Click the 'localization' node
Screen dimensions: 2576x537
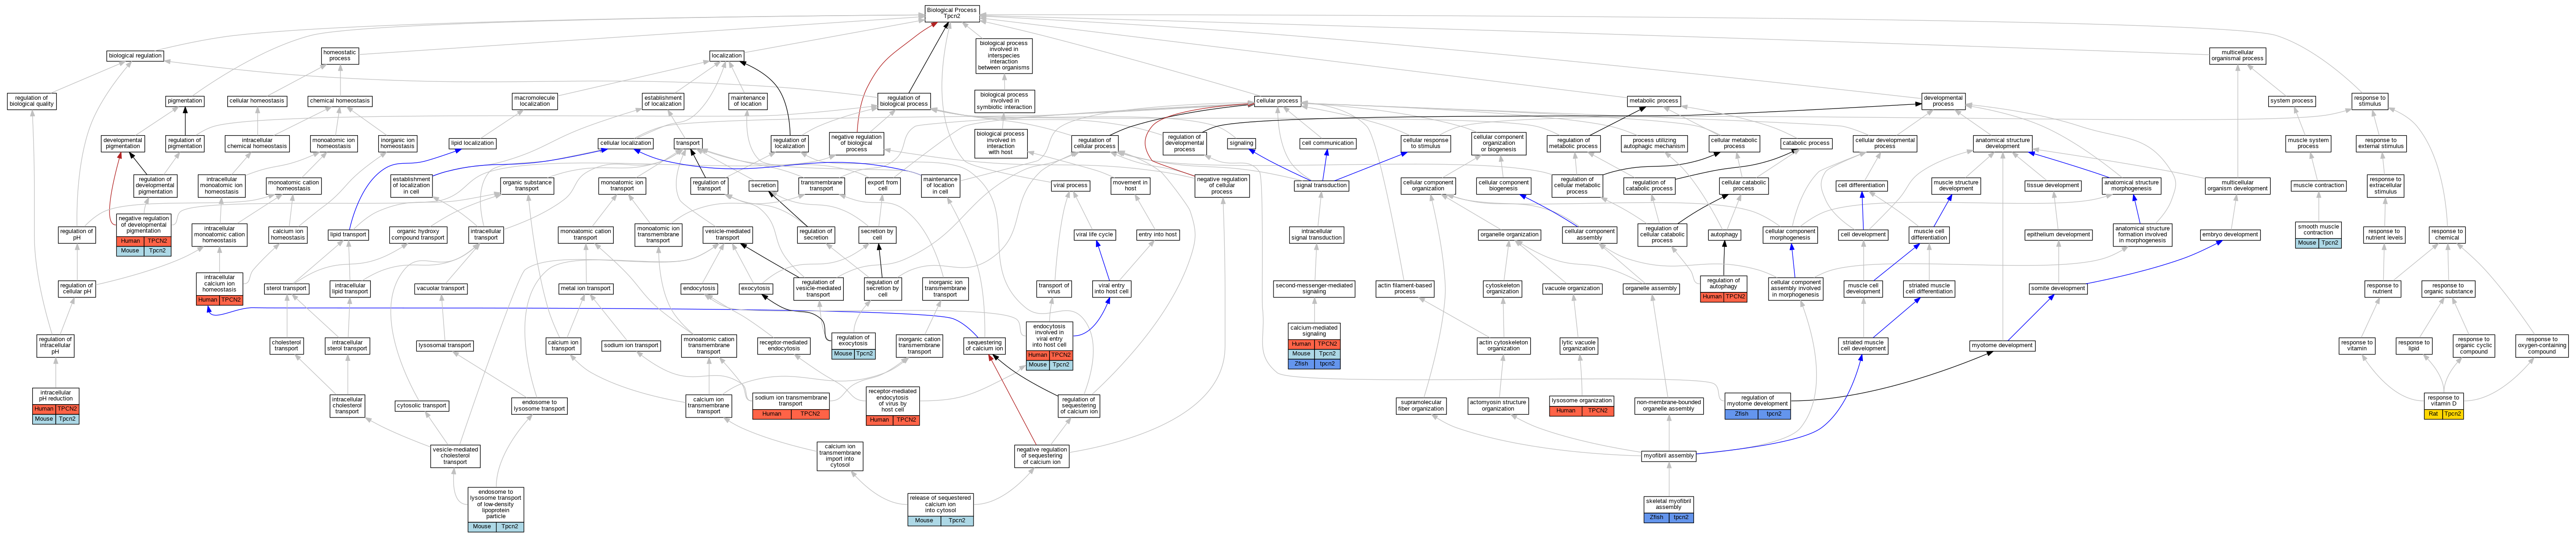pyautogui.click(x=727, y=56)
